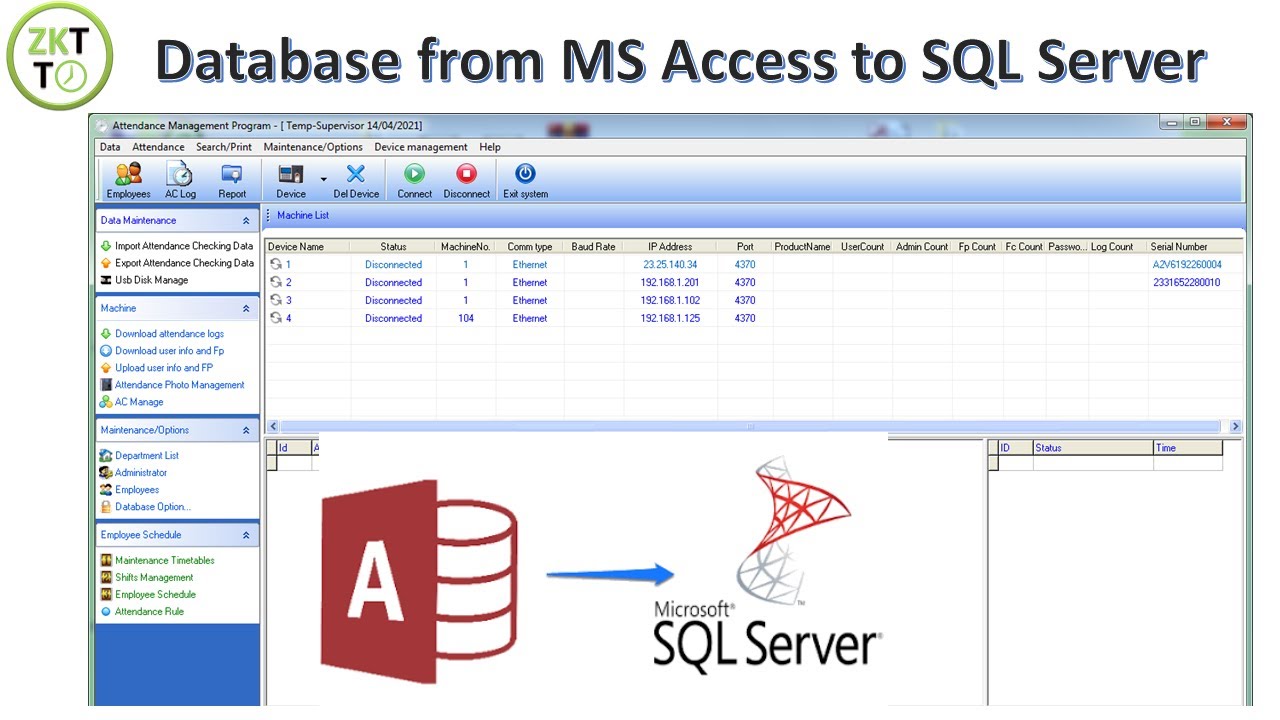
Task: Open the Help menu
Action: tap(490, 147)
